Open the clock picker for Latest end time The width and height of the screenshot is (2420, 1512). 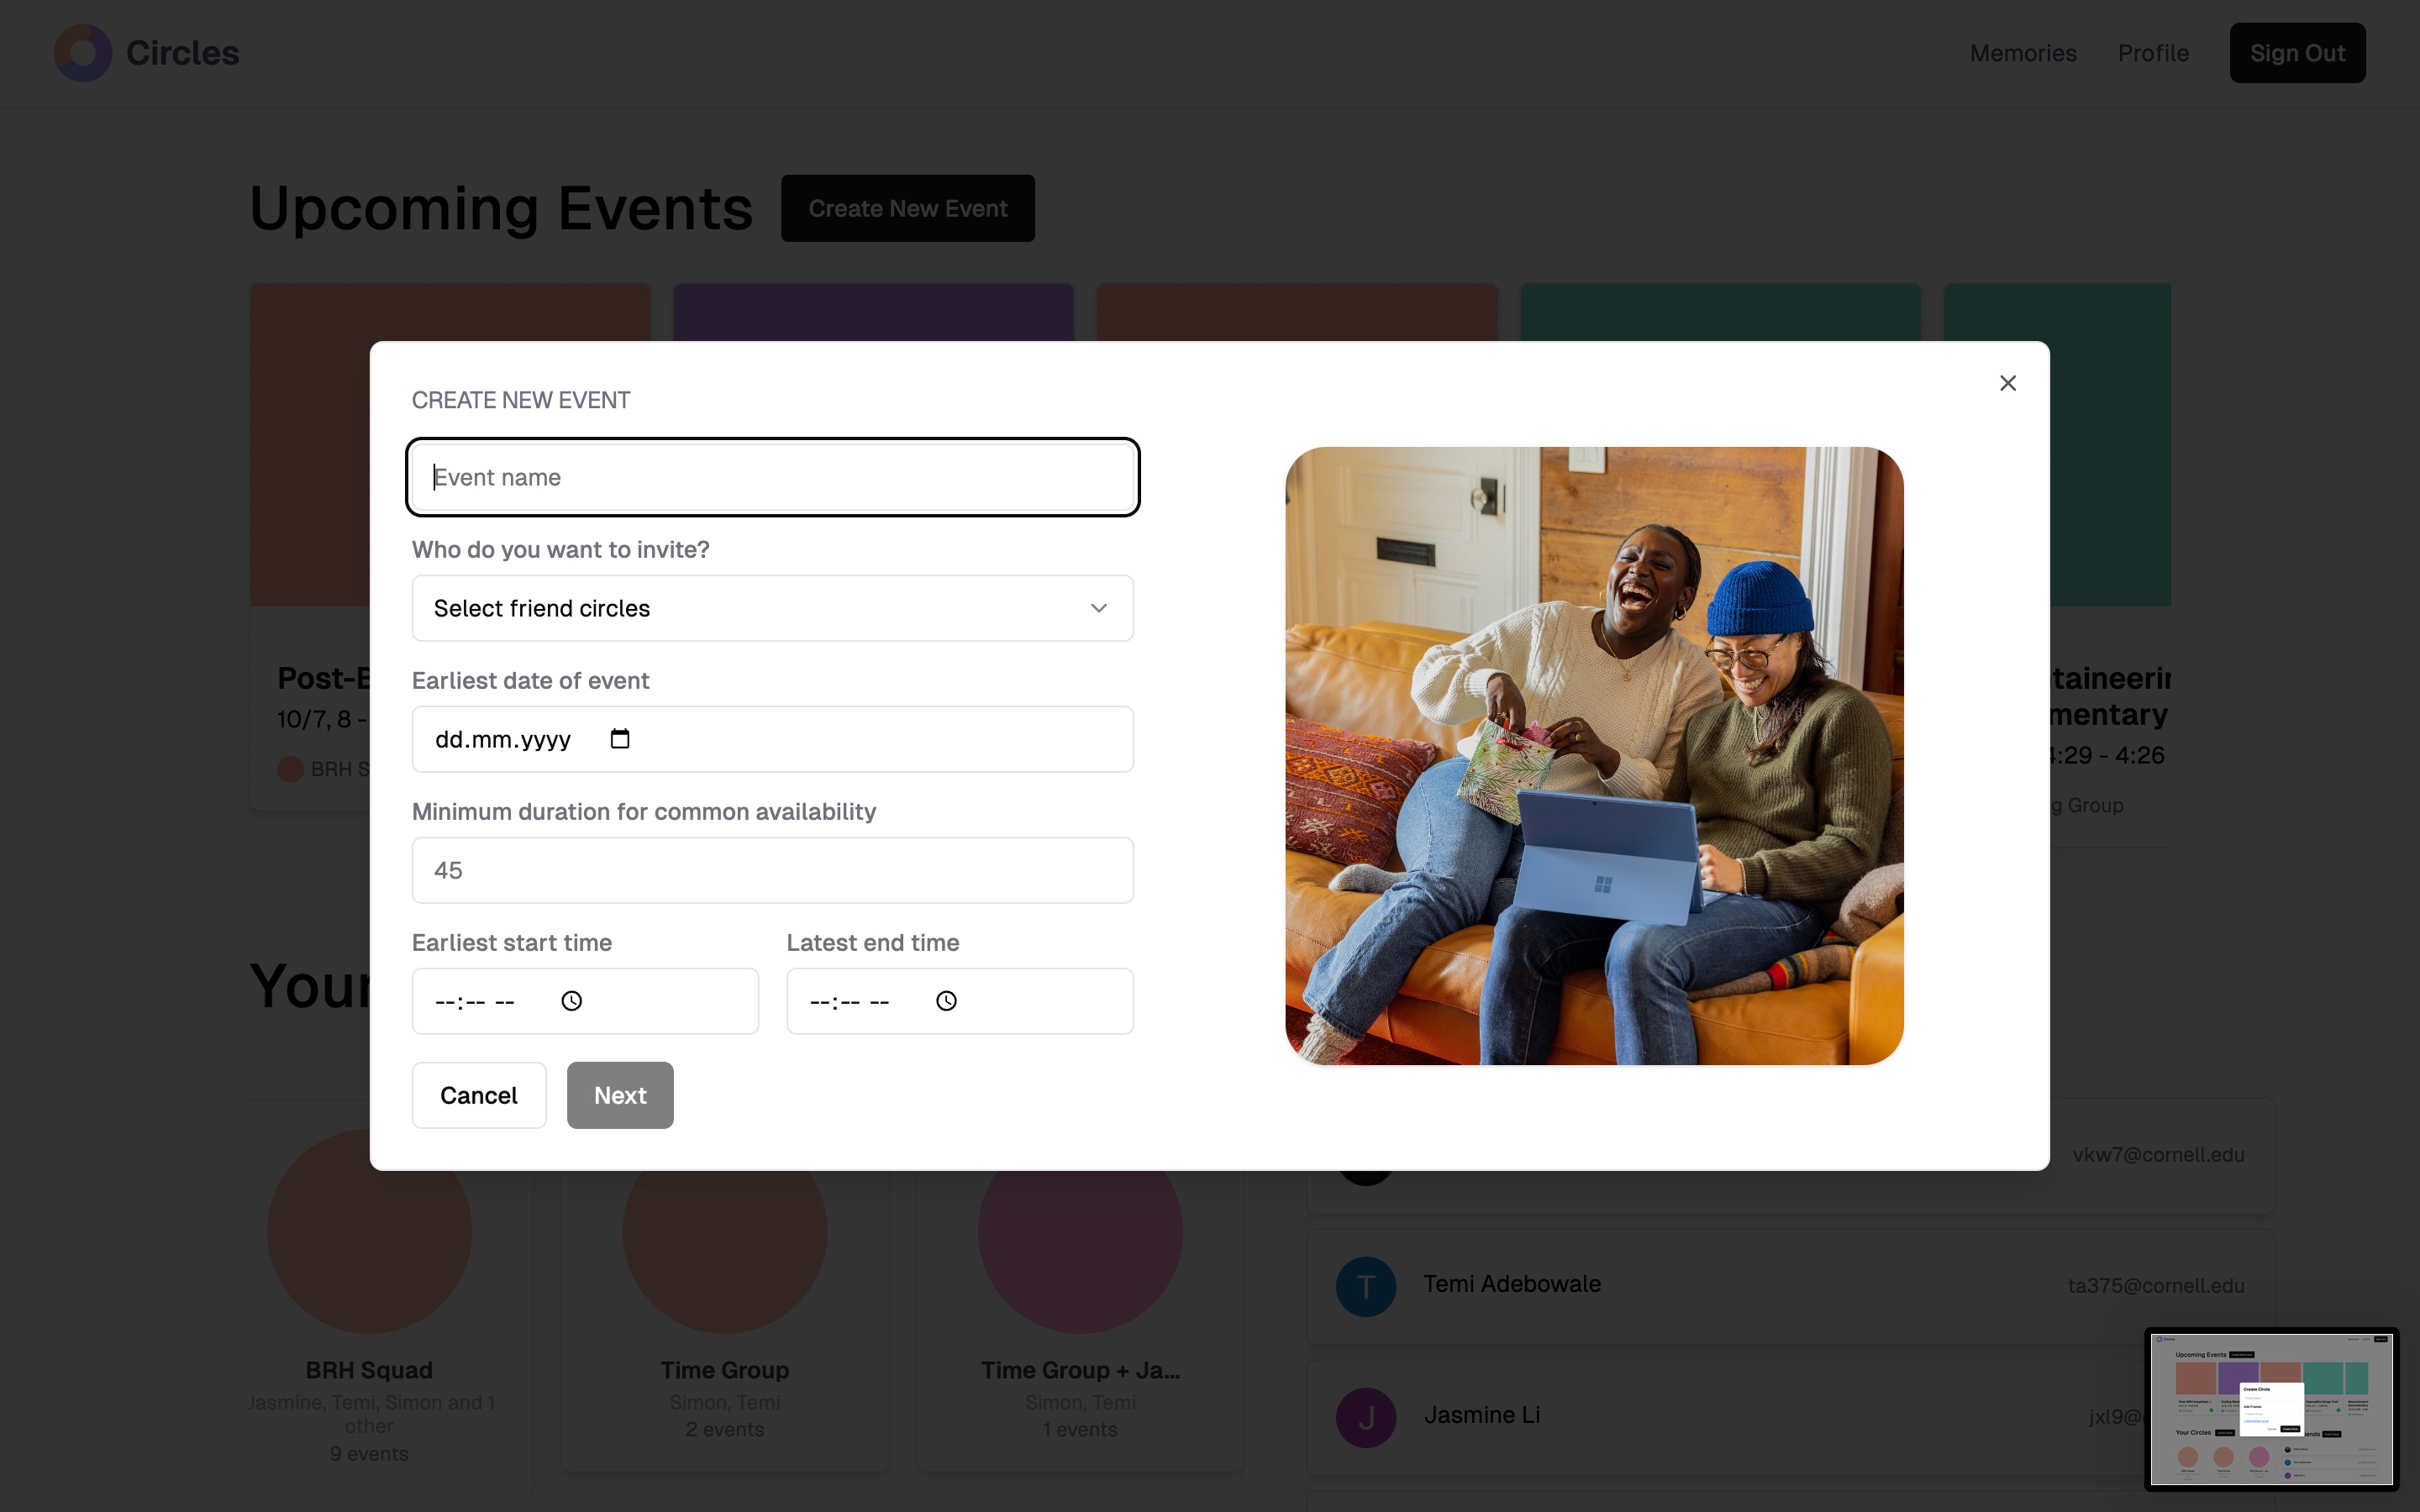(946, 1001)
